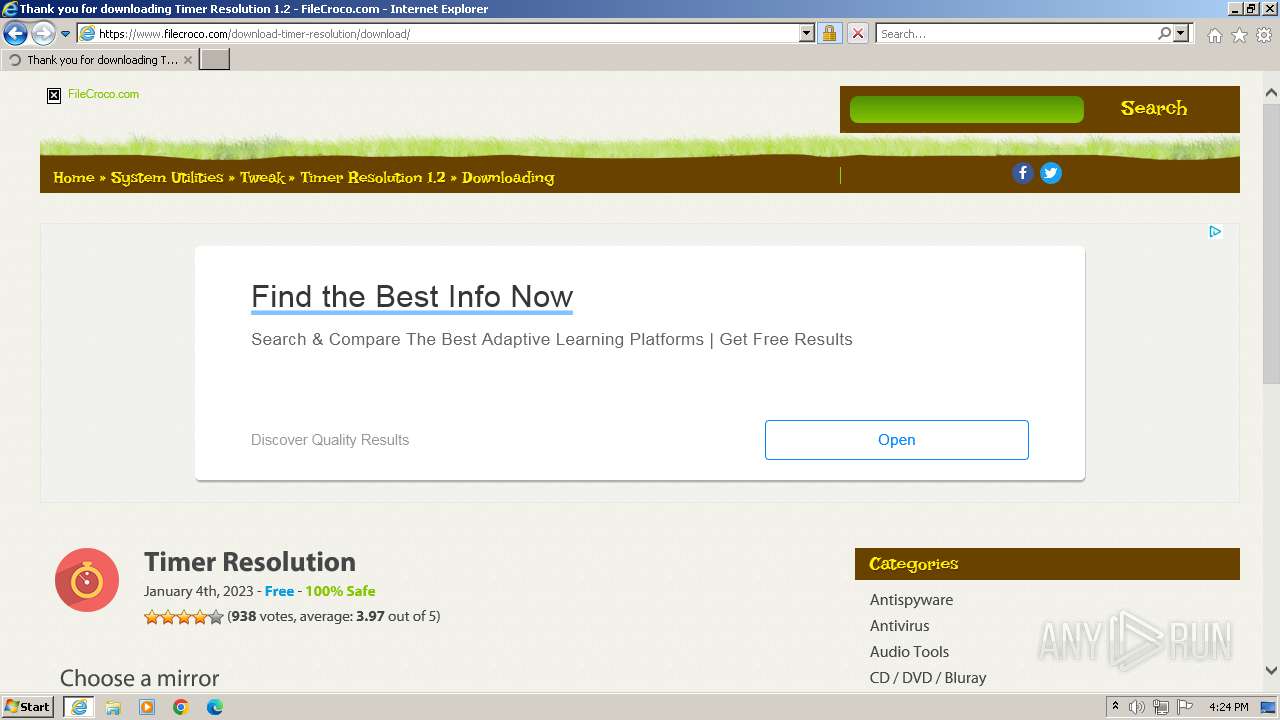Click the browser Search box
Viewport: 1280px width, 720px height.
[1016, 34]
